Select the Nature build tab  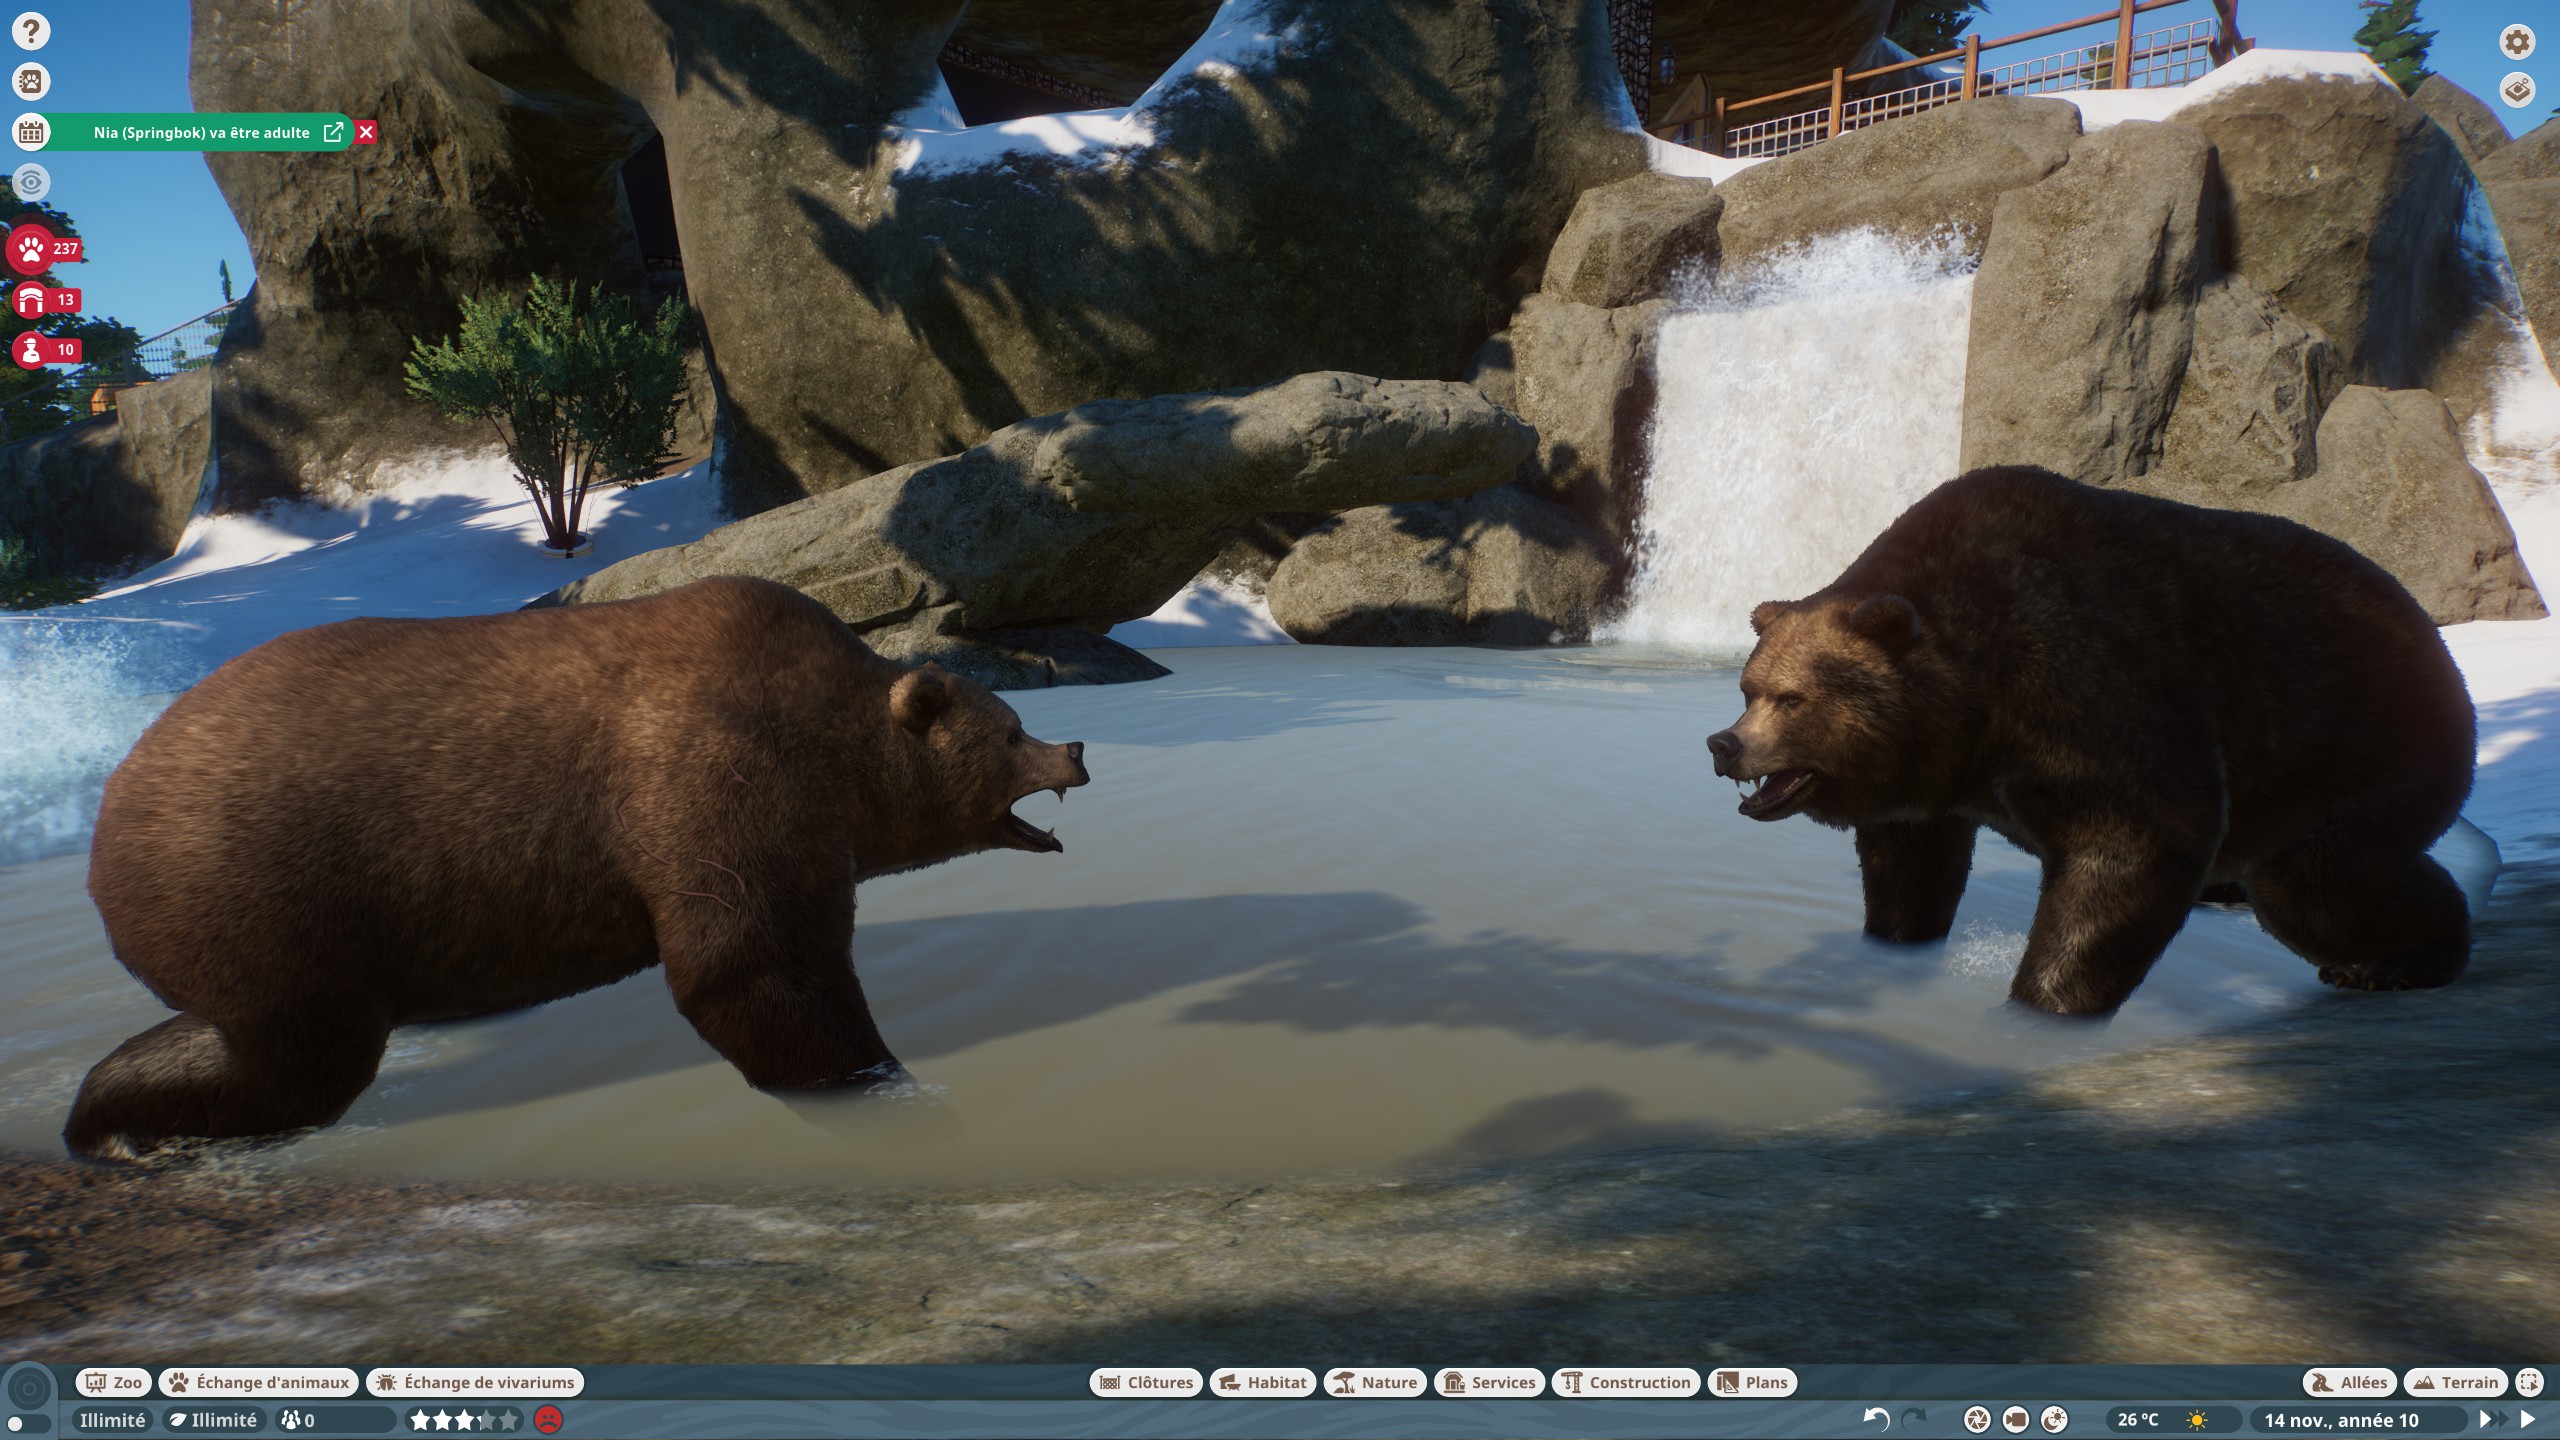click(x=1375, y=1382)
